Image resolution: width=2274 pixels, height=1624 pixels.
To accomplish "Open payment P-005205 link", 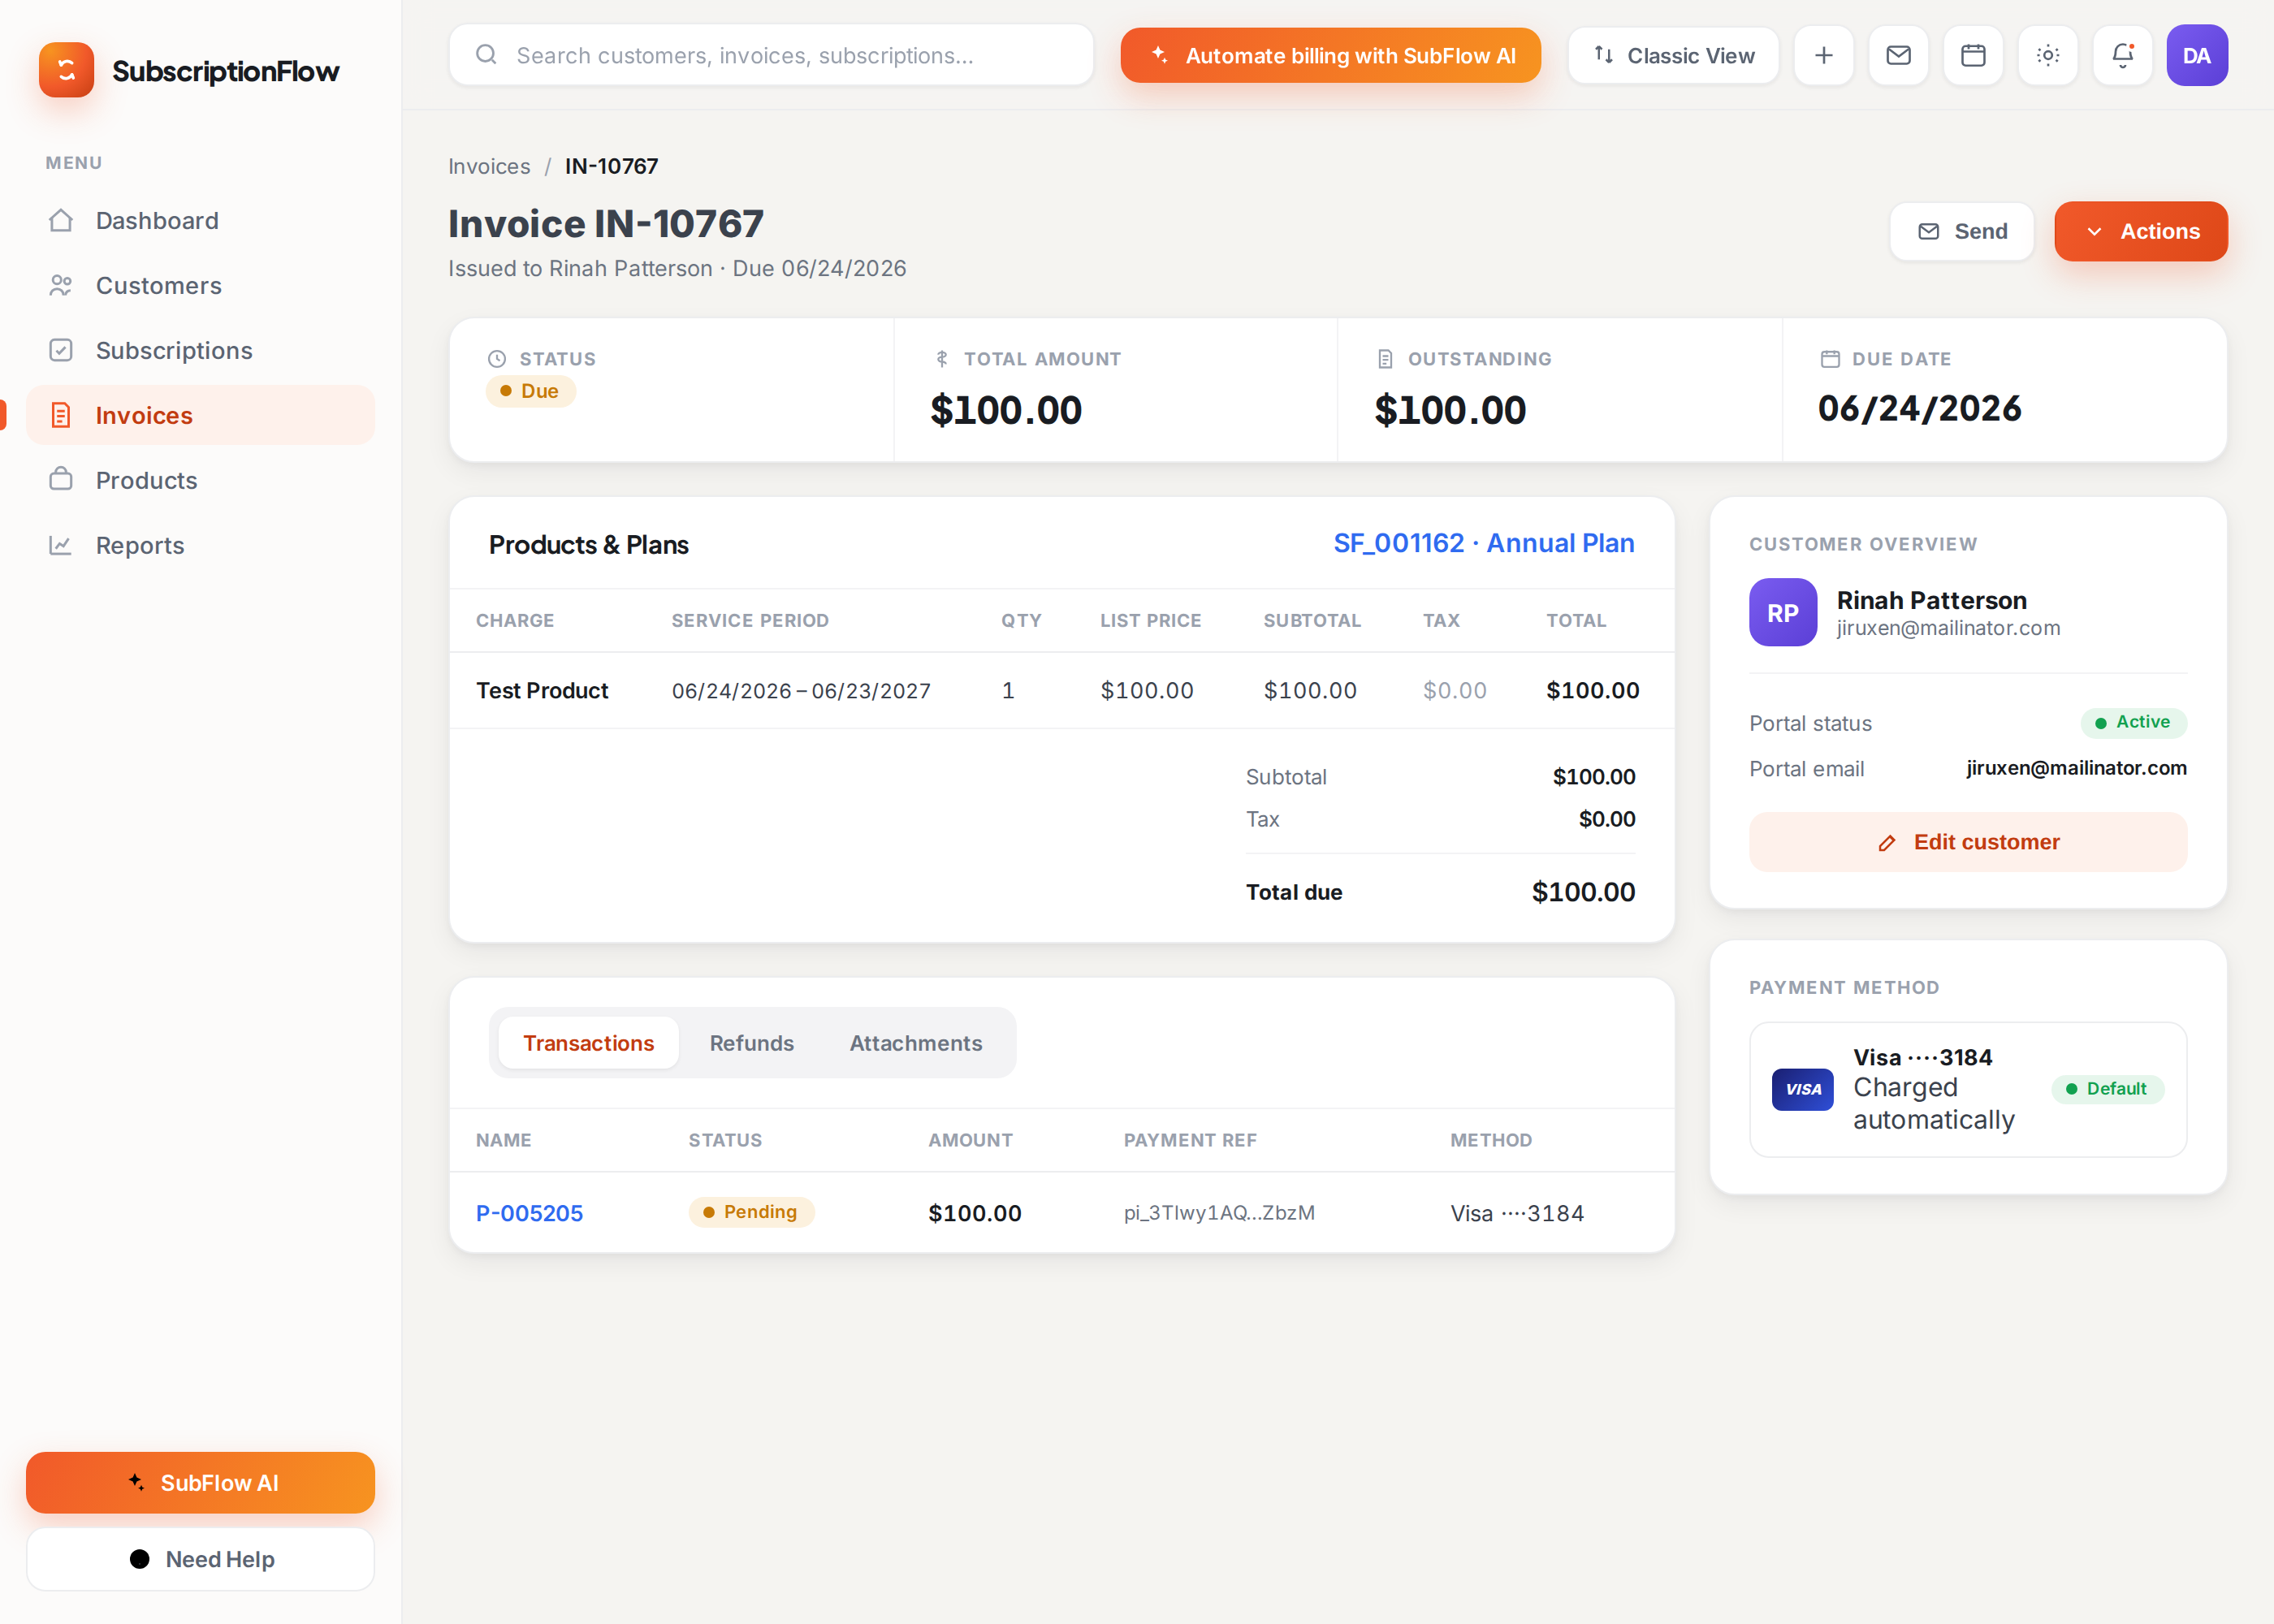I will click(x=529, y=1213).
